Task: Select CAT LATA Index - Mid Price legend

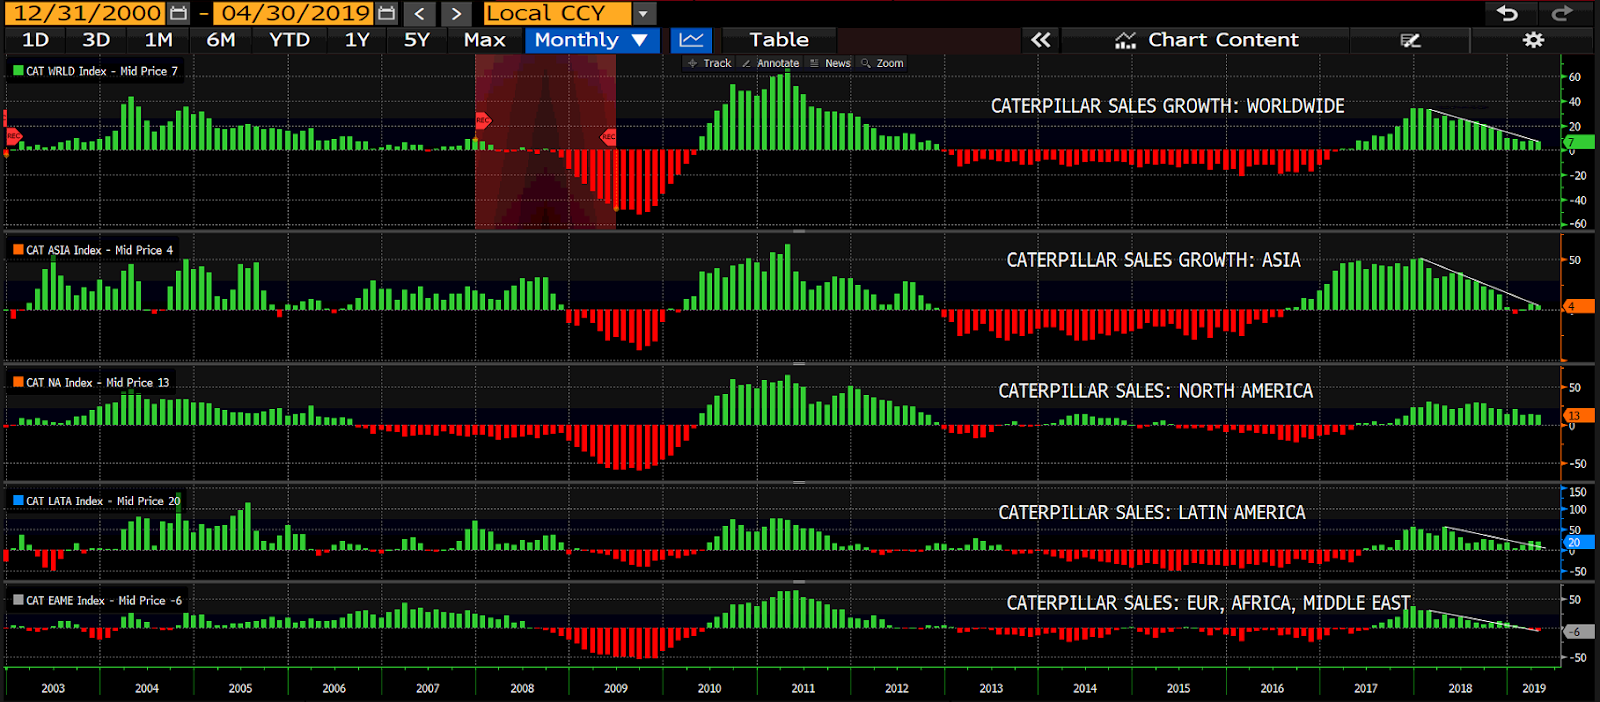Action: tap(103, 501)
